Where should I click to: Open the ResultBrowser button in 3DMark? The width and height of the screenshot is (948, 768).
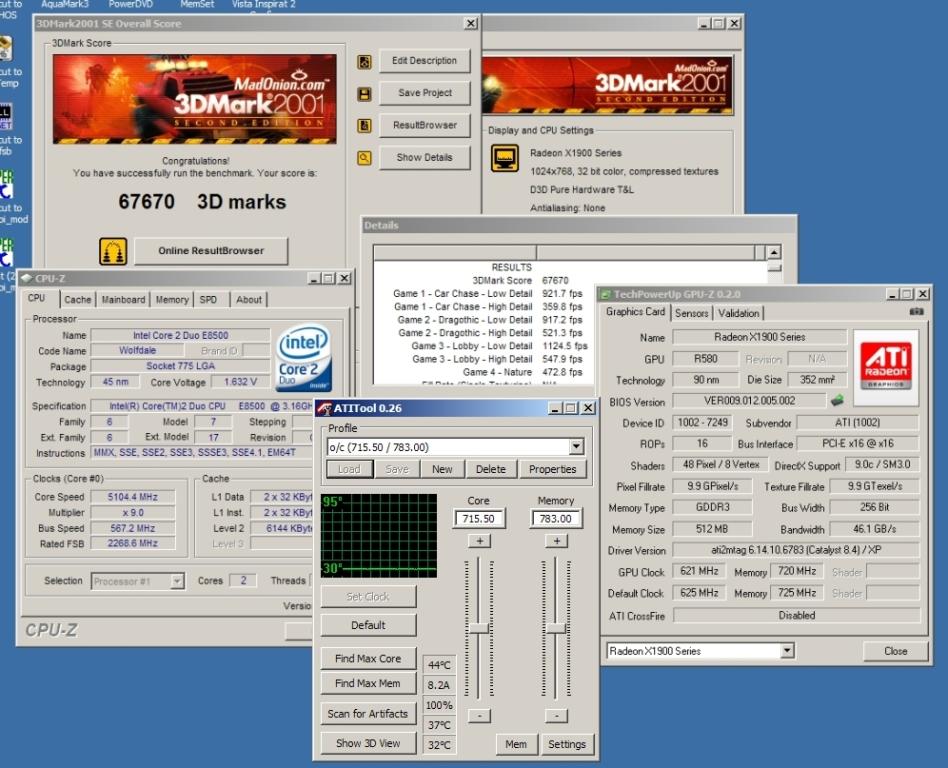(x=424, y=125)
